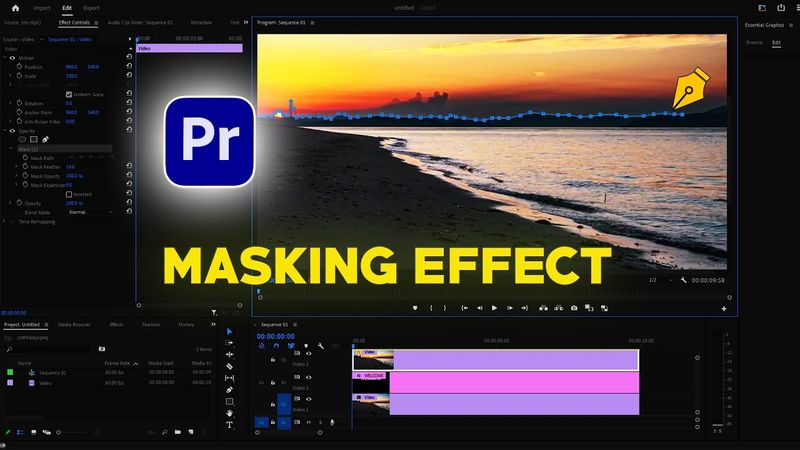Image resolution: width=800 pixels, height=450 pixels.
Task: Show overflow tabs in source panel group
Action: point(246,22)
